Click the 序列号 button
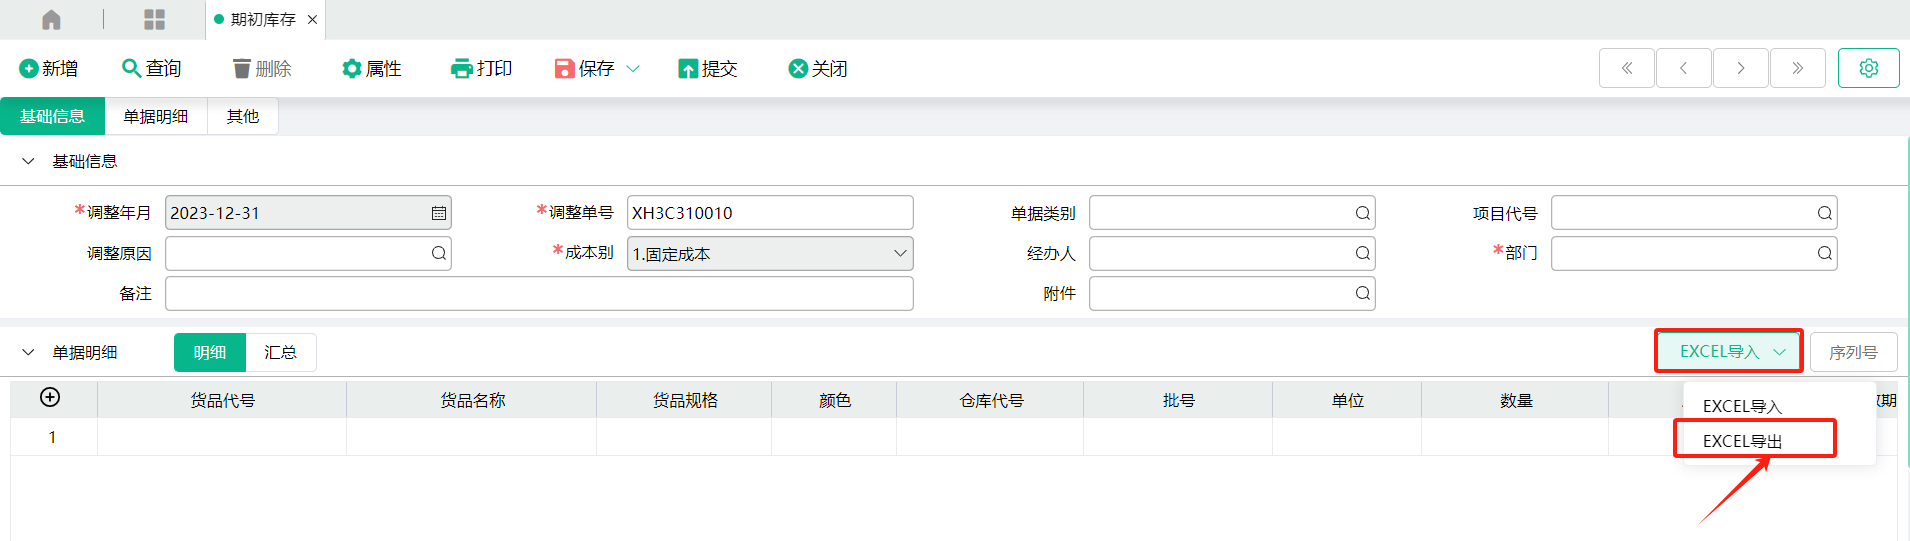The width and height of the screenshot is (1910, 541). click(x=1853, y=352)
